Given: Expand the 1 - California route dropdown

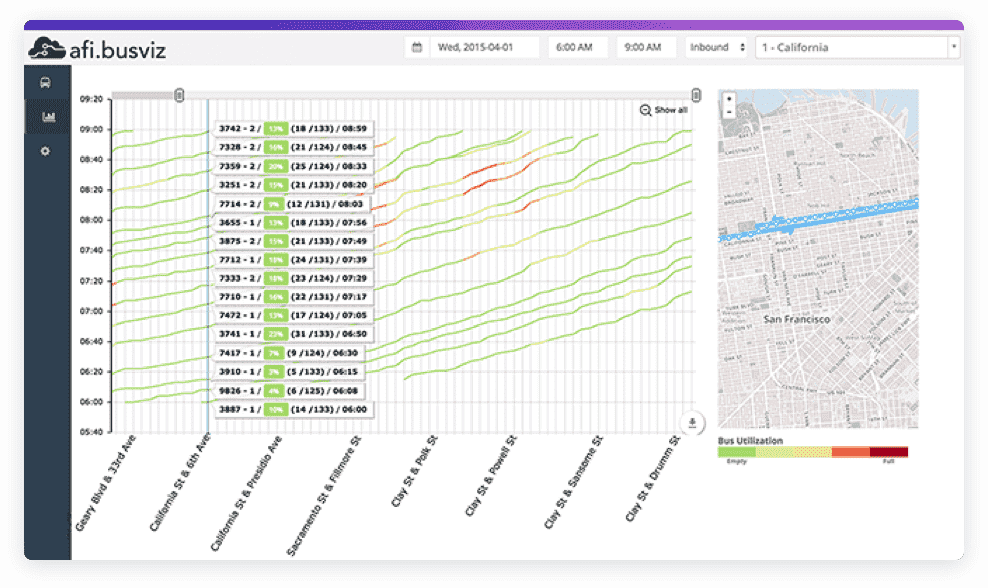Looking at the screenshot, I should pos(855,46).
